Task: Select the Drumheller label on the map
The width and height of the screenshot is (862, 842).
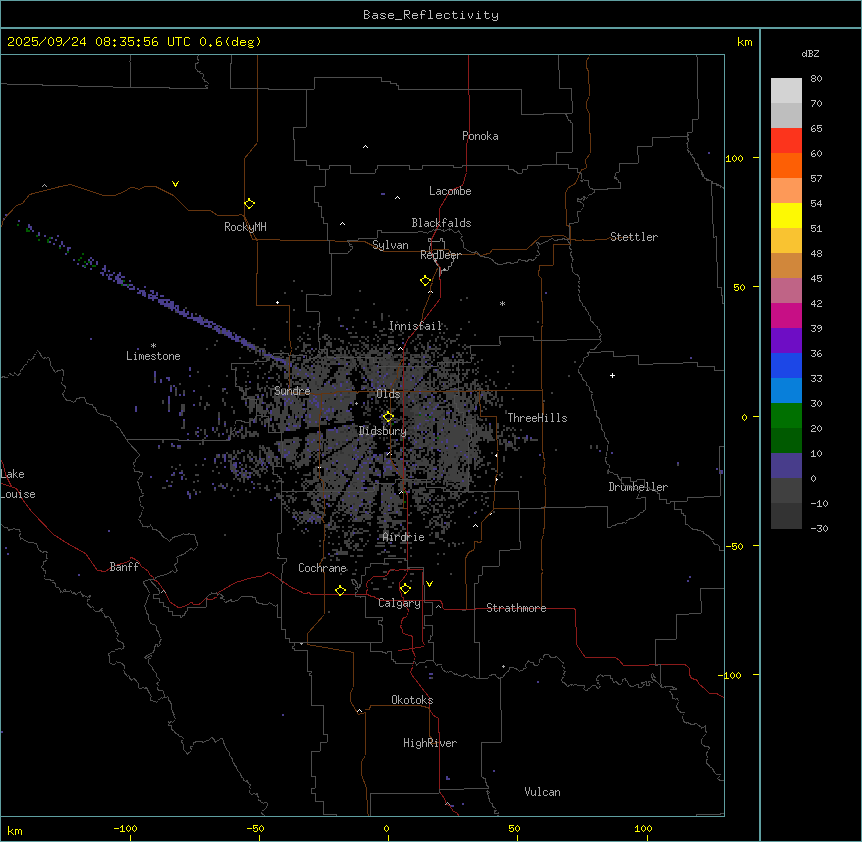Action: [x=637, y=487]
